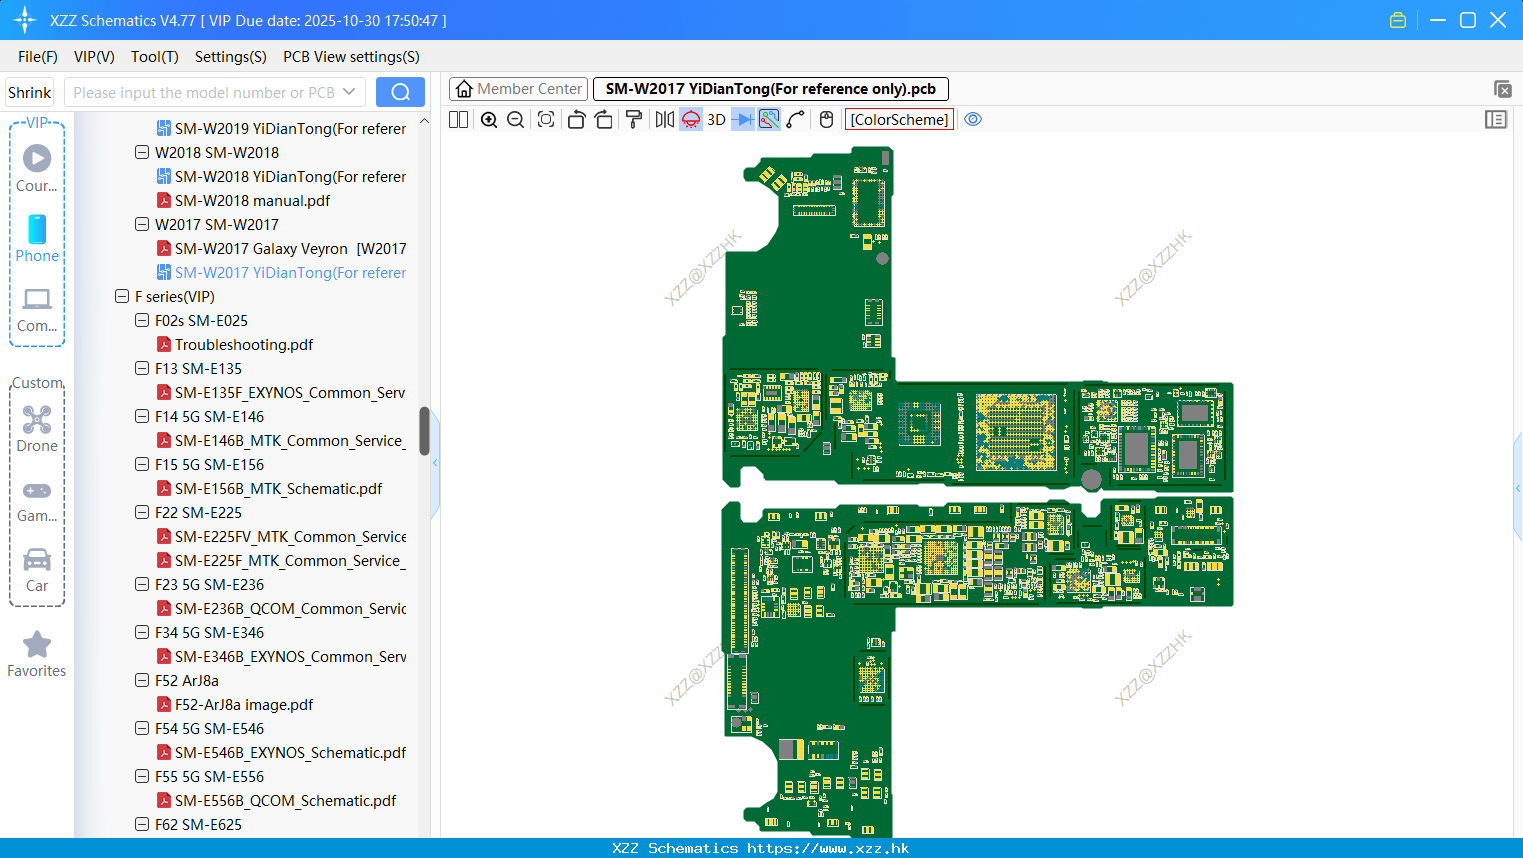Click the Shrink button

(x=30, y=92)
